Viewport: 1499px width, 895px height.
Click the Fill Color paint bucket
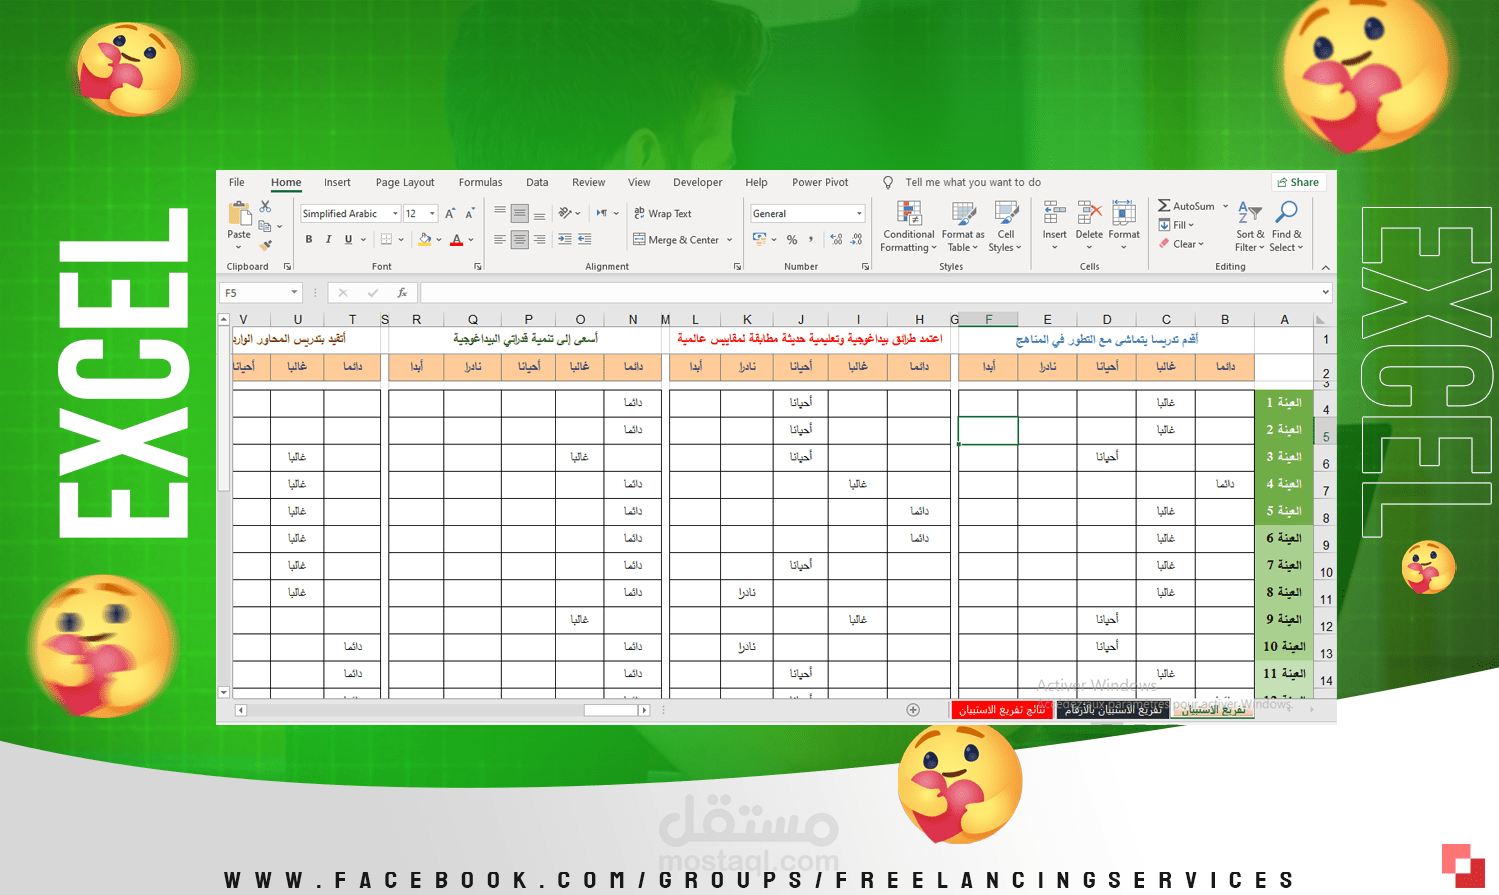point(425,239)
